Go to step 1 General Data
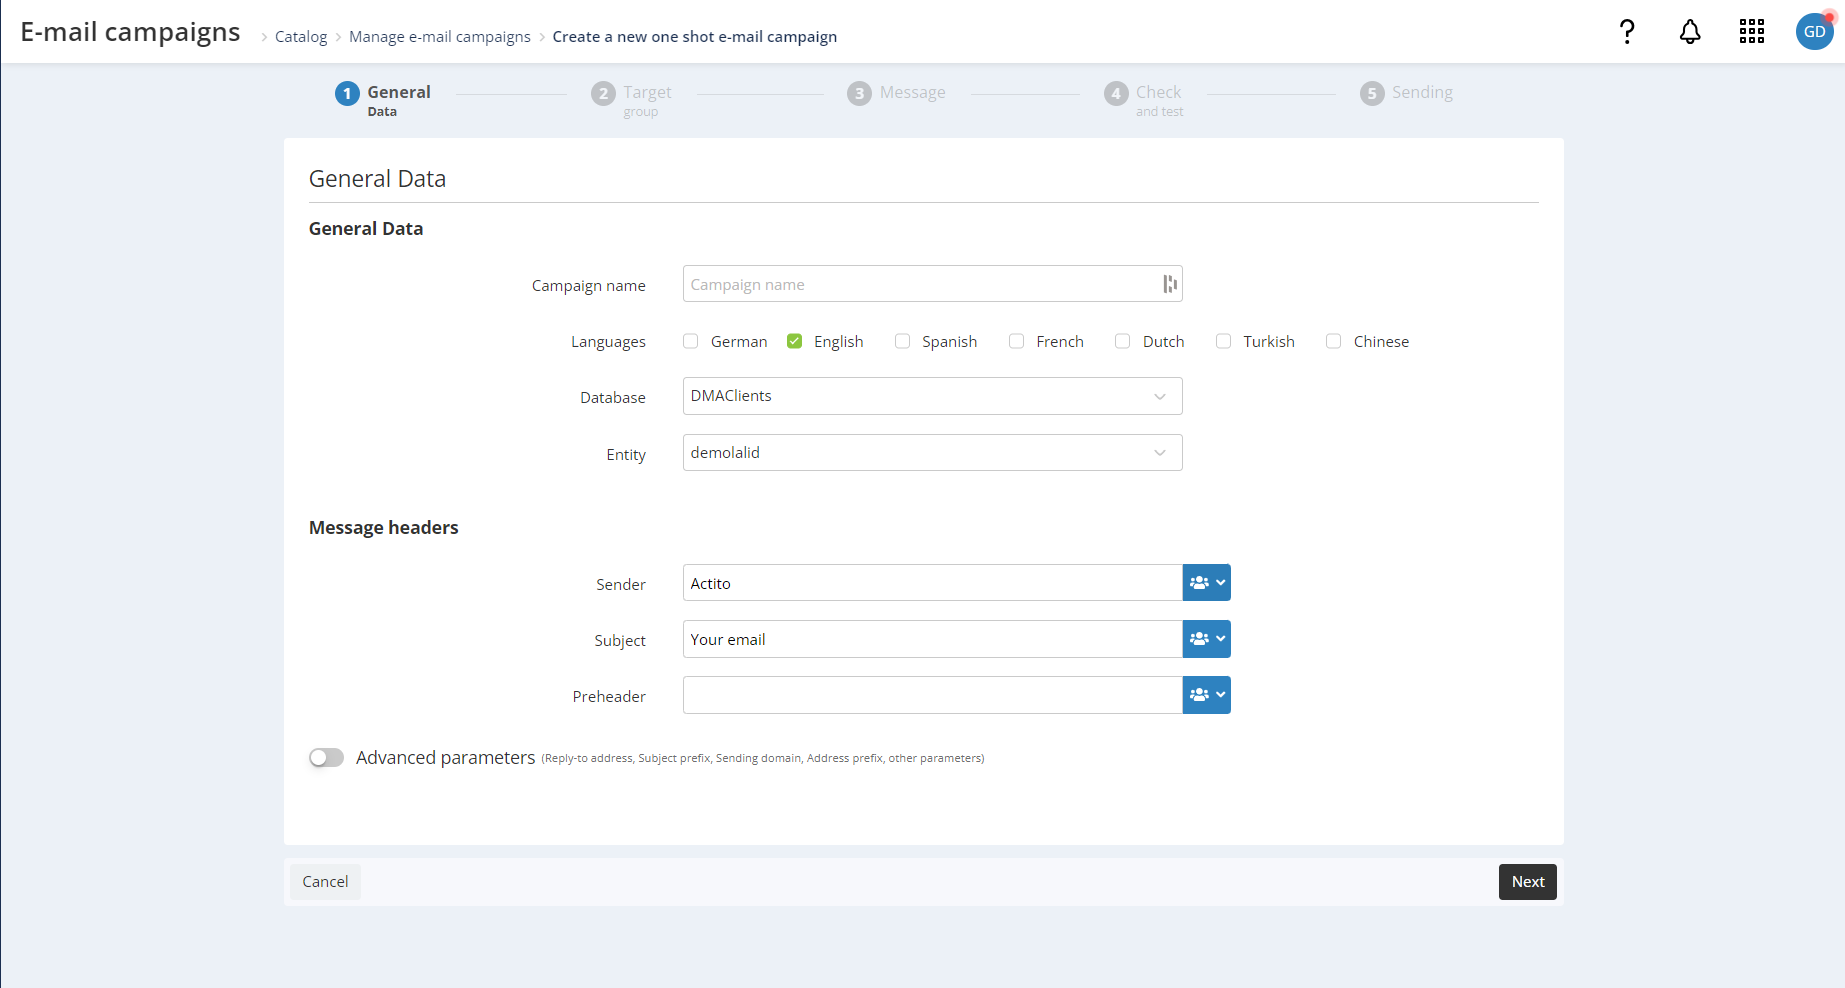Viewport: 1845px width, 988px height. click(383, 99)
